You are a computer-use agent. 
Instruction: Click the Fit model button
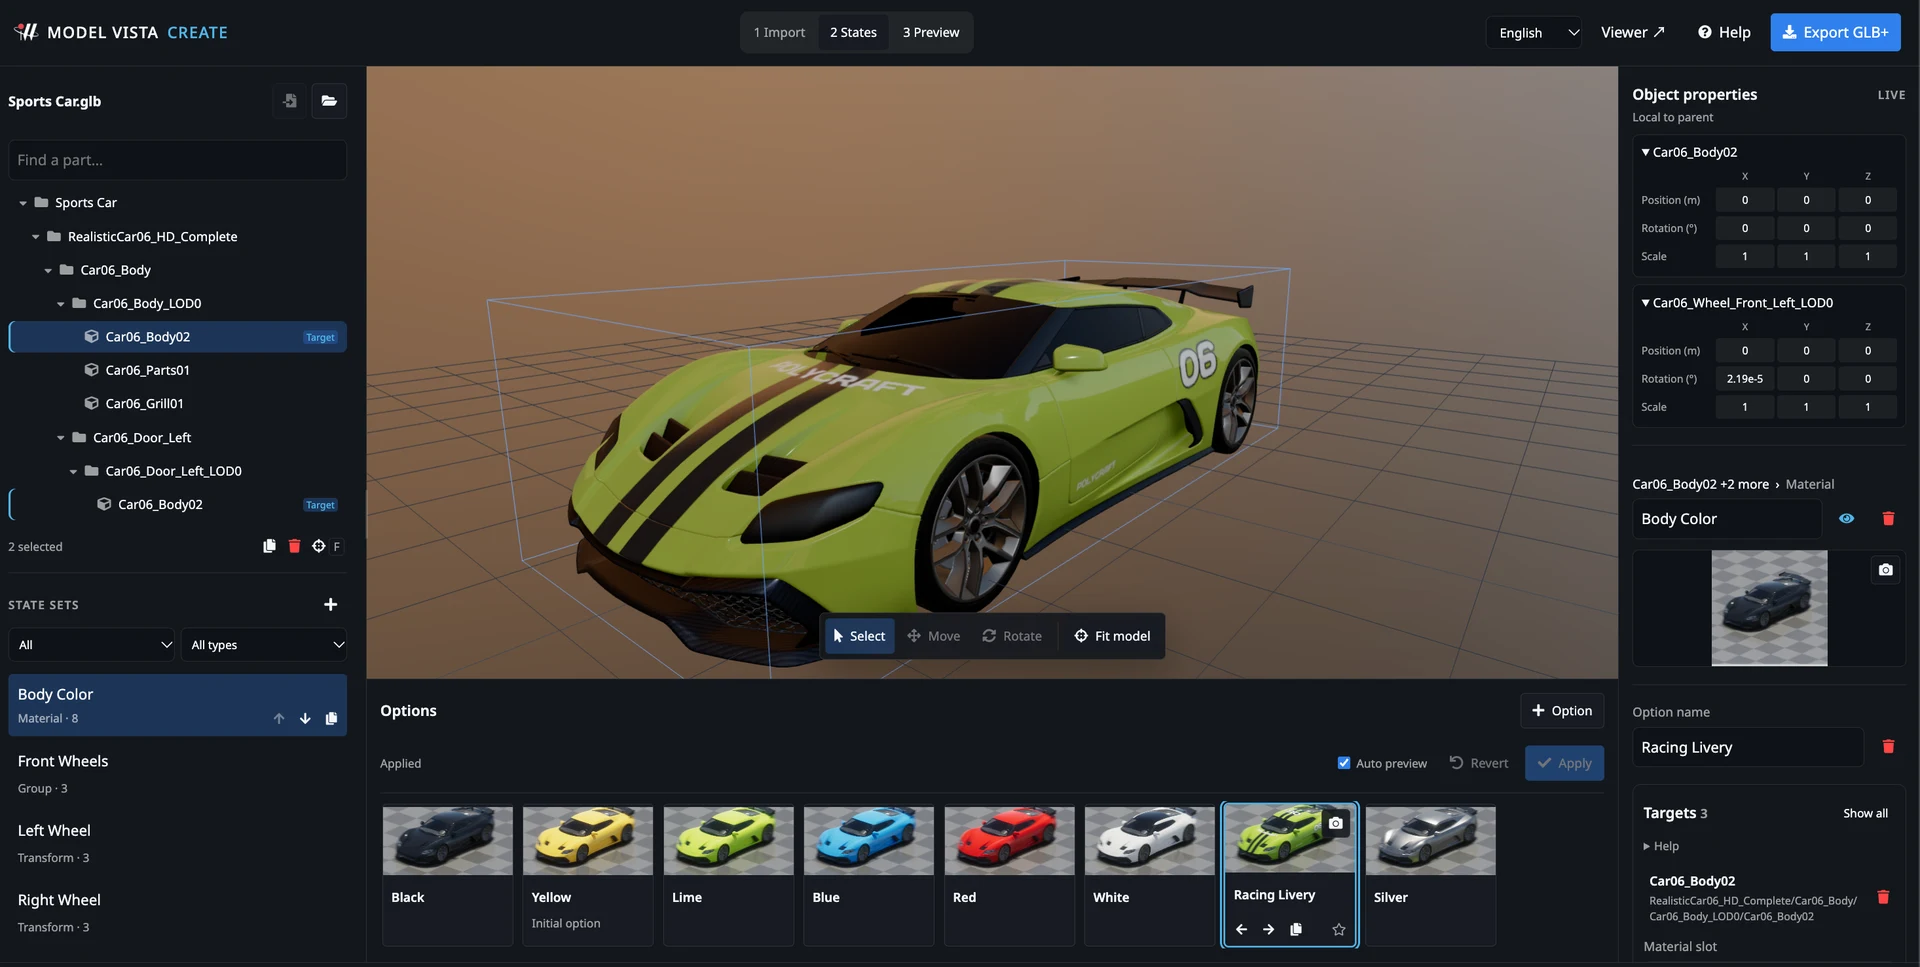tap(1112, 636)
